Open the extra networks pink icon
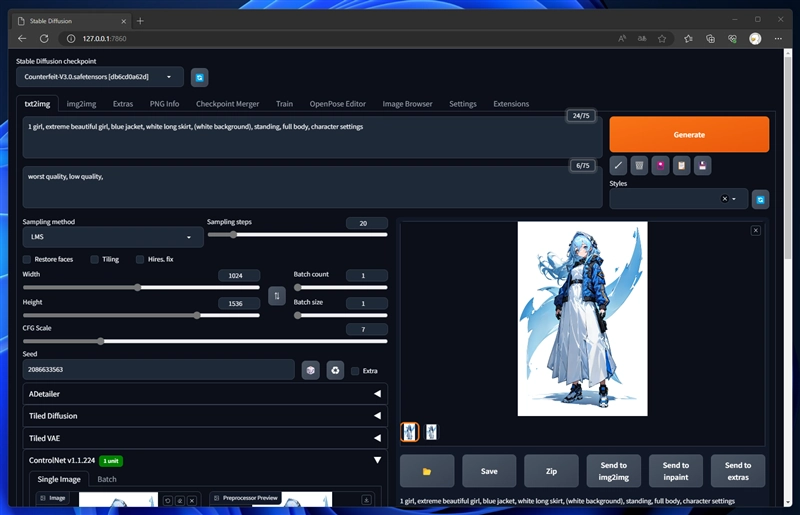800x515 pixels. [x=660, y=165]
